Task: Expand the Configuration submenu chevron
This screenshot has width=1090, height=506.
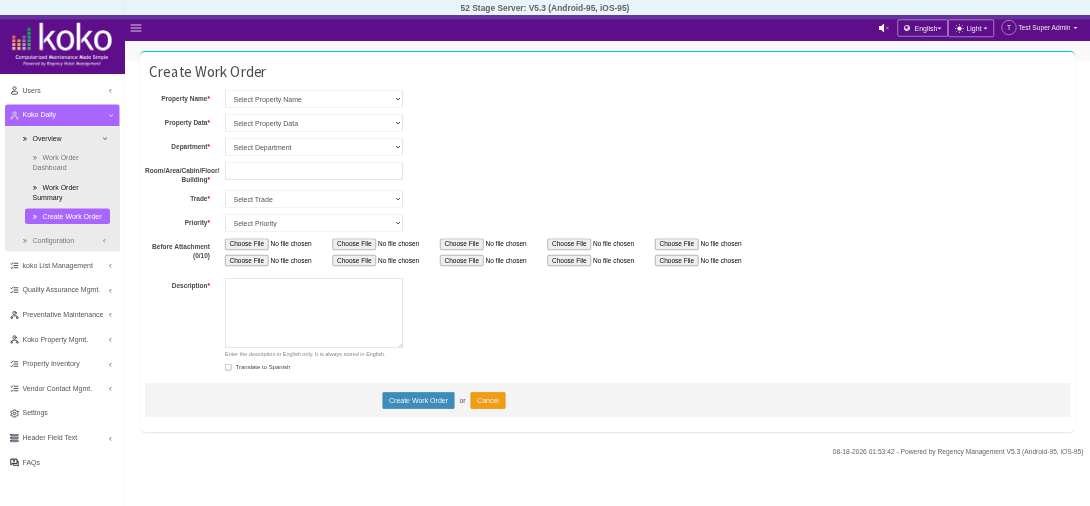Action: 105,240
